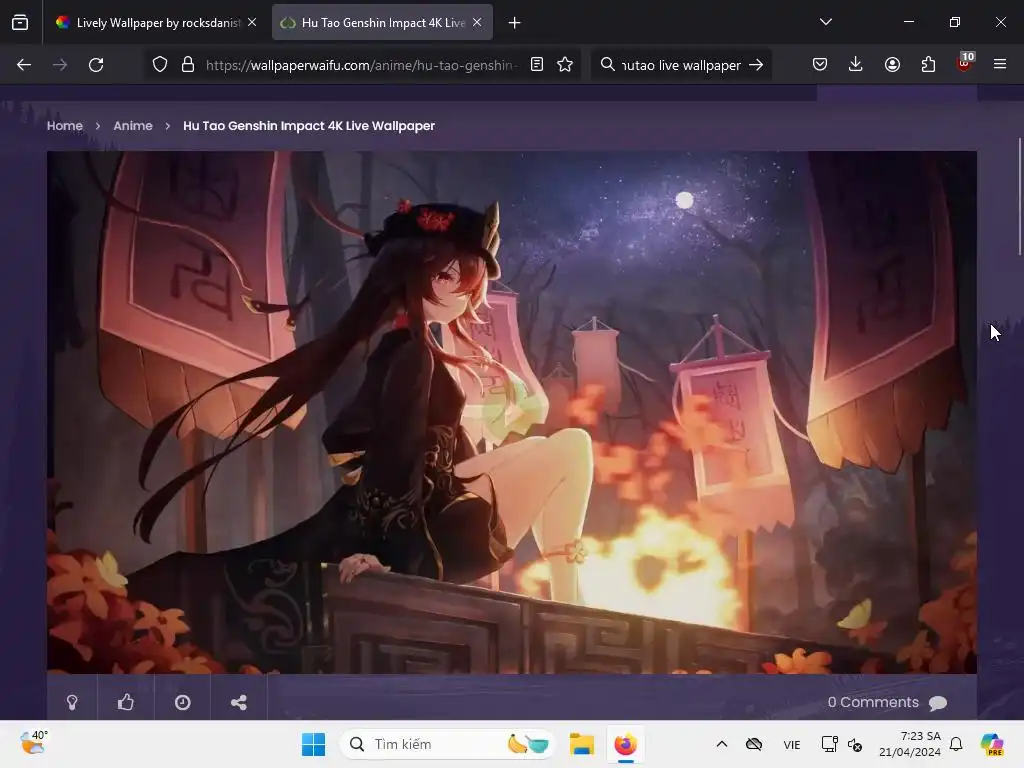Bookmark this page with the star icon
Screen dimensions: 1024x768
pyautogui.click(x=565, y=65)
